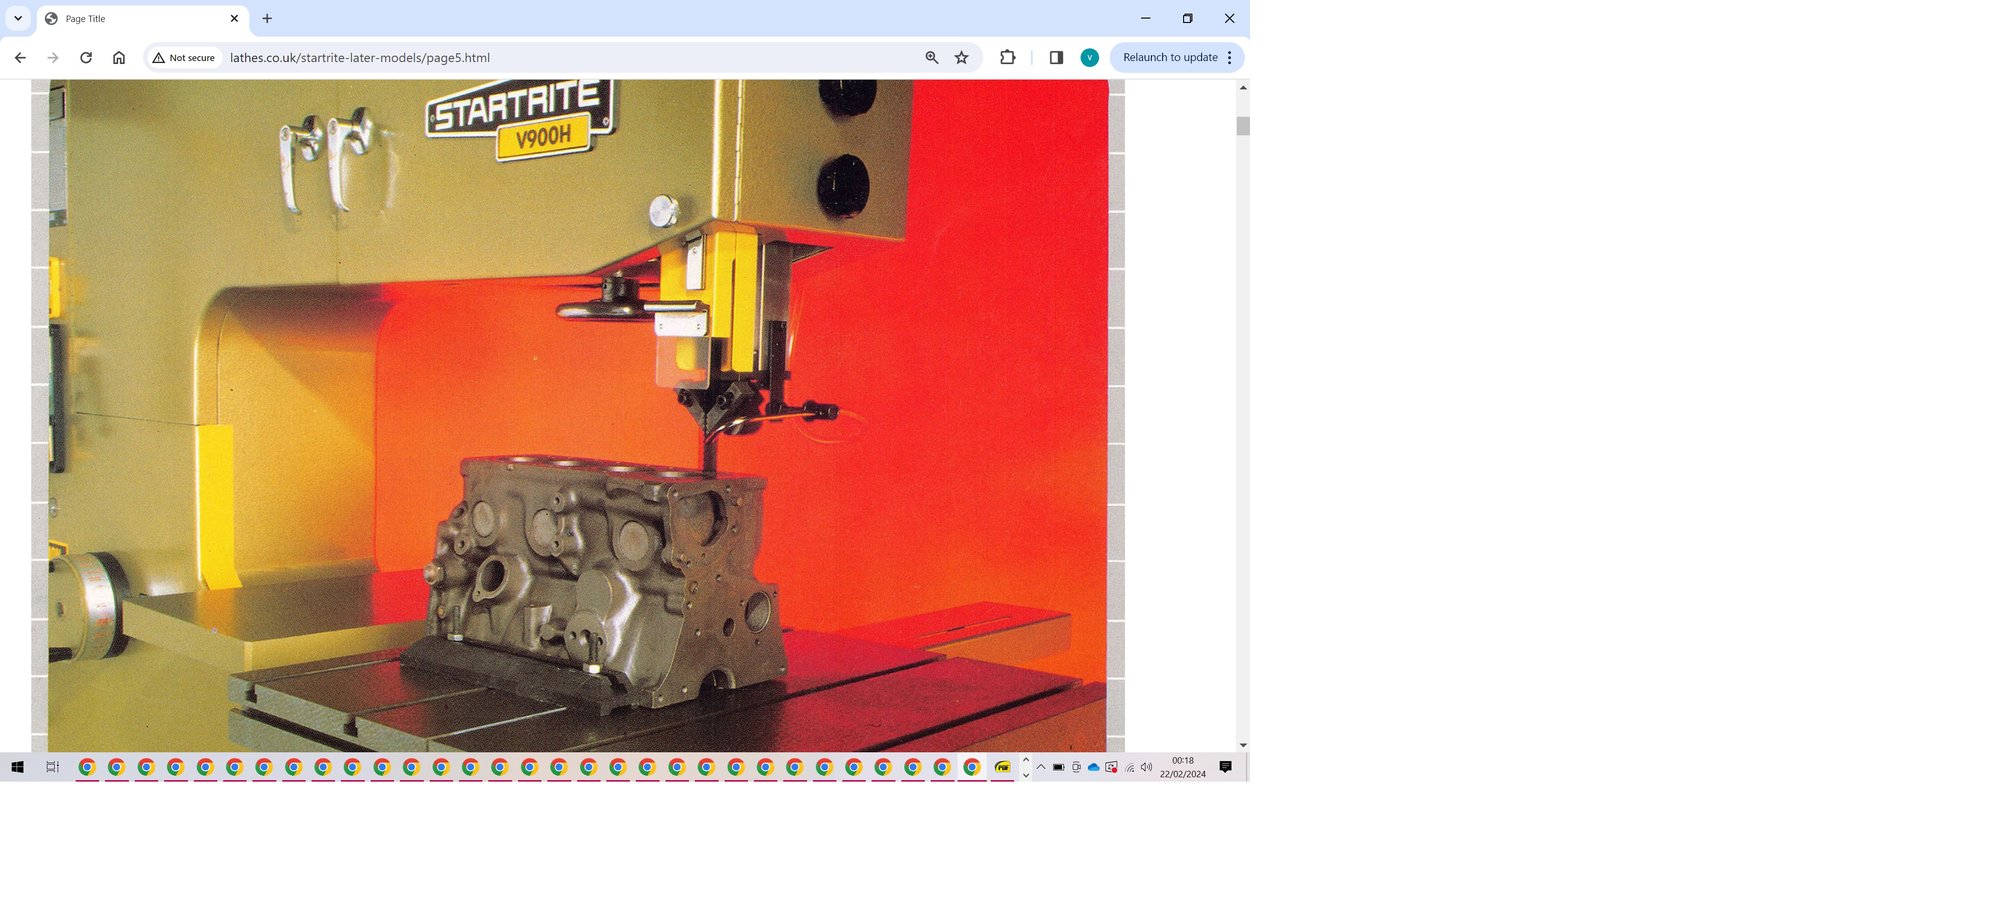Bookmark this page with the star icon
Image resolution: width=2000 pixels, height=914 pixels.
pyautogui.click(x=962, y=58)
